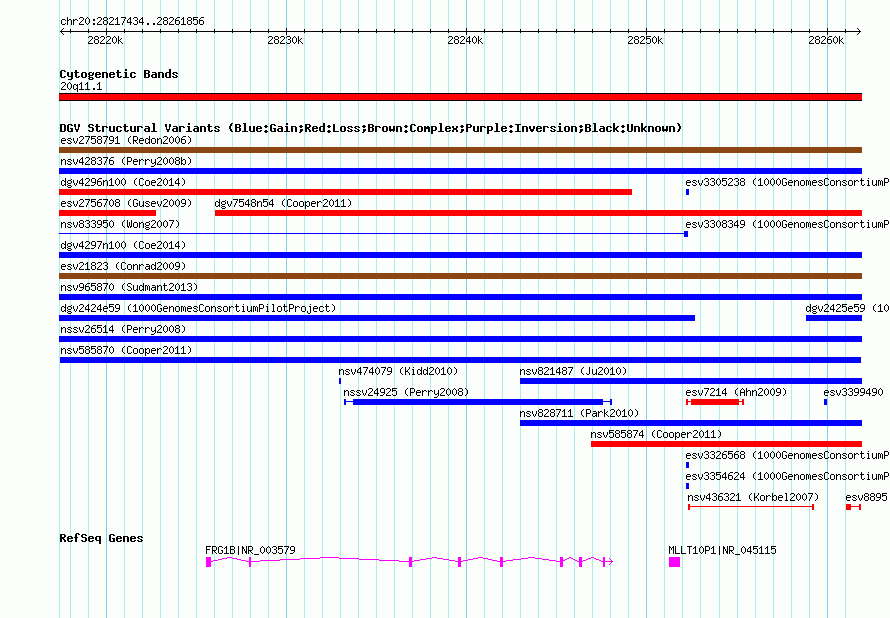Open variant nsv833950 (Wong2007) label
The width and height of the screenshot is (890, 618).
pyautogui.click(x=120, y=224)
